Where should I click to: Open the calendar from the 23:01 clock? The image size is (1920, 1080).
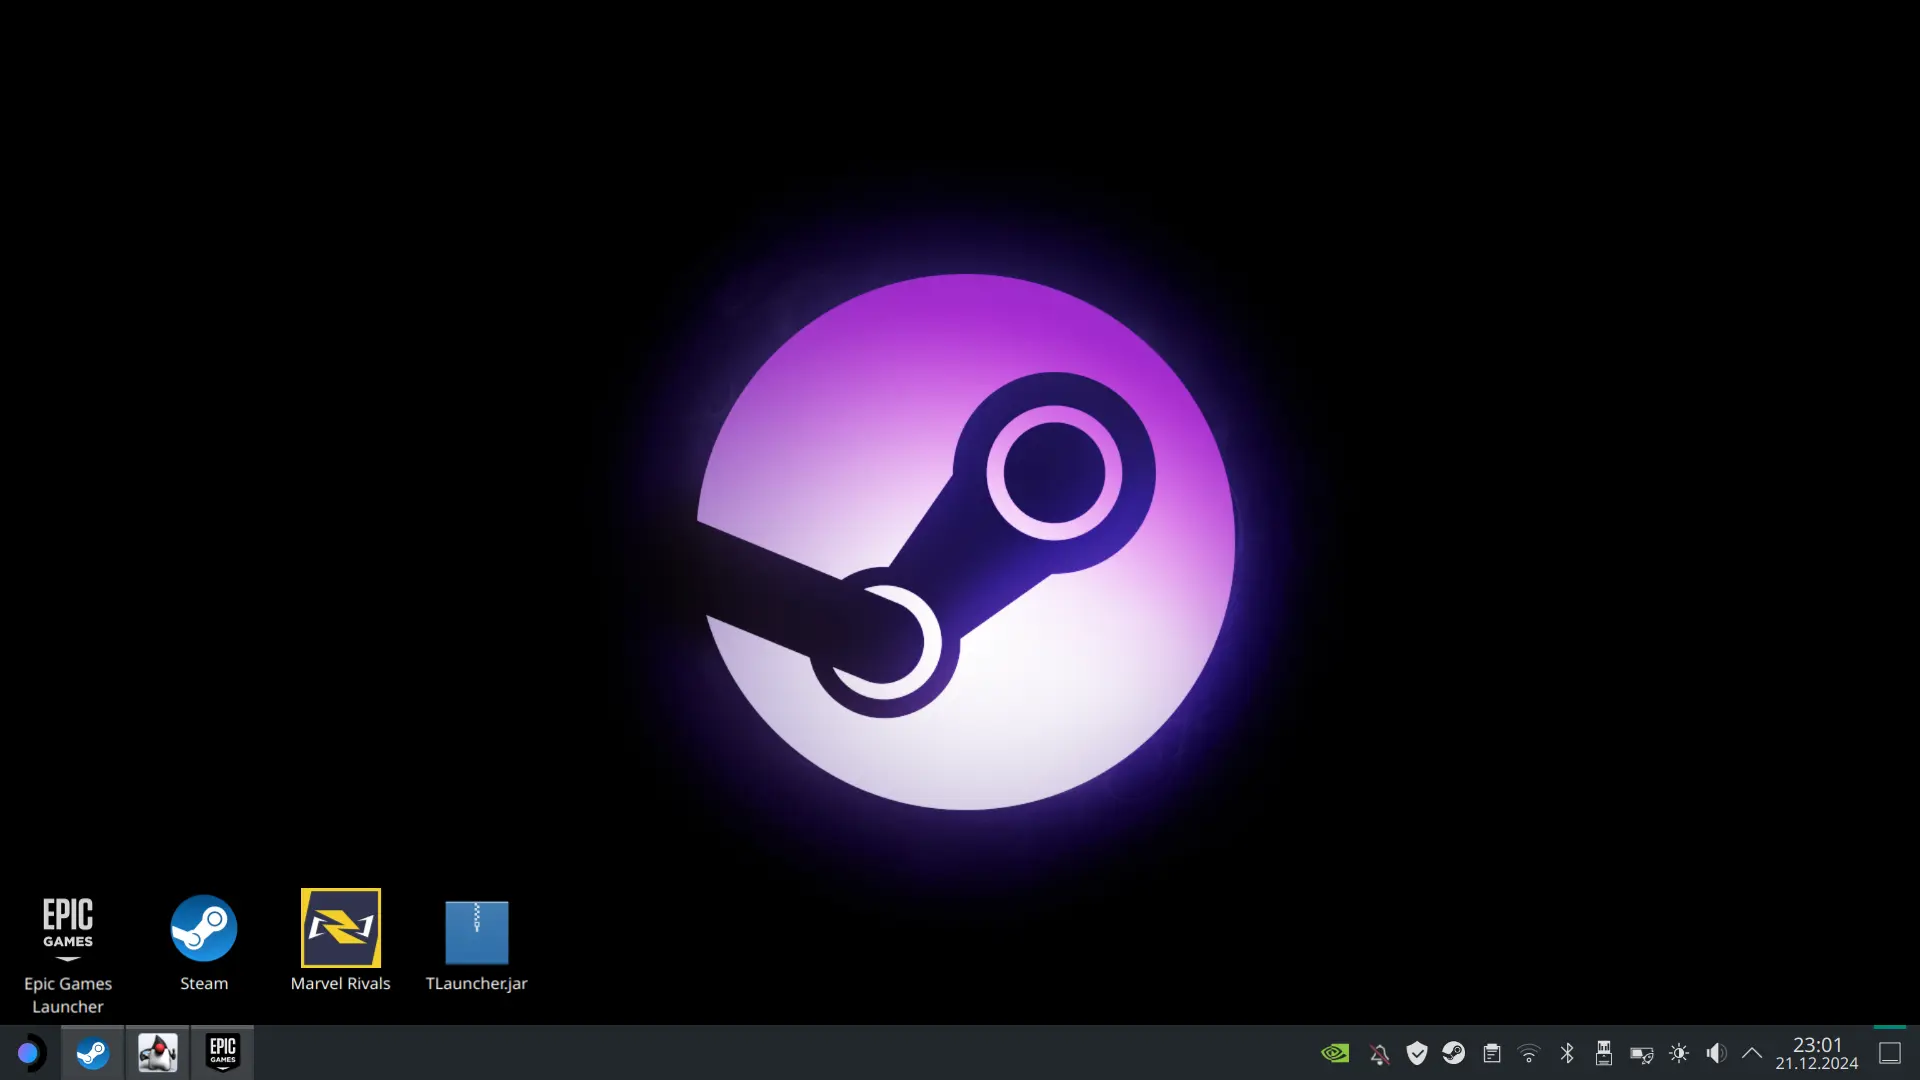[x=1817, y=1053]
